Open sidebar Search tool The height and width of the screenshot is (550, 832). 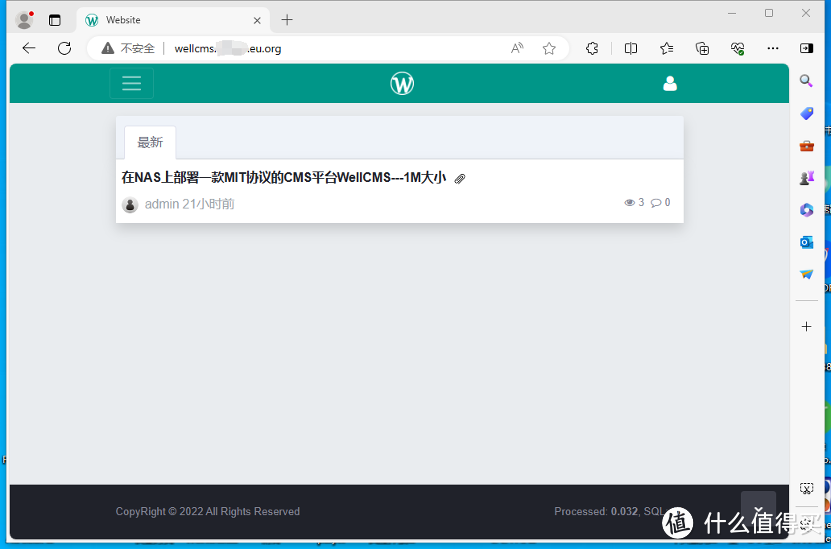[x=807, y=81]
